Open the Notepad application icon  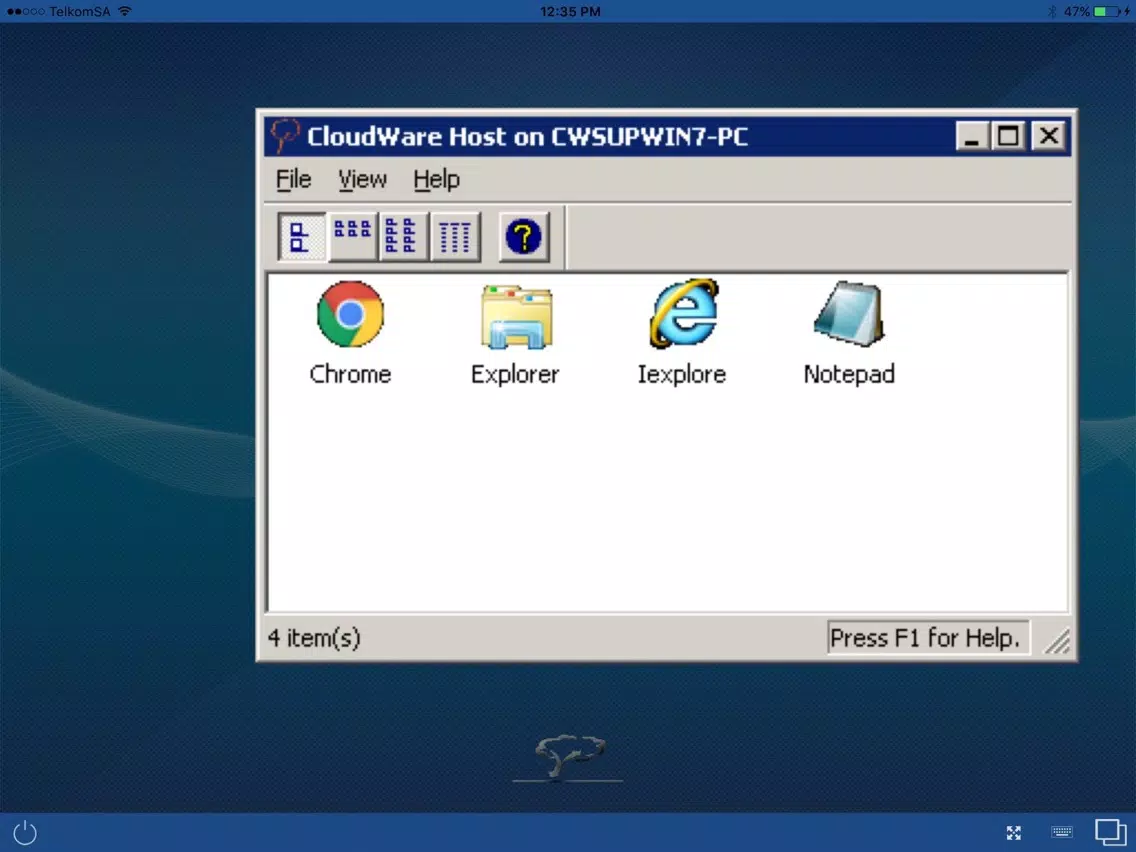[849, 314]
